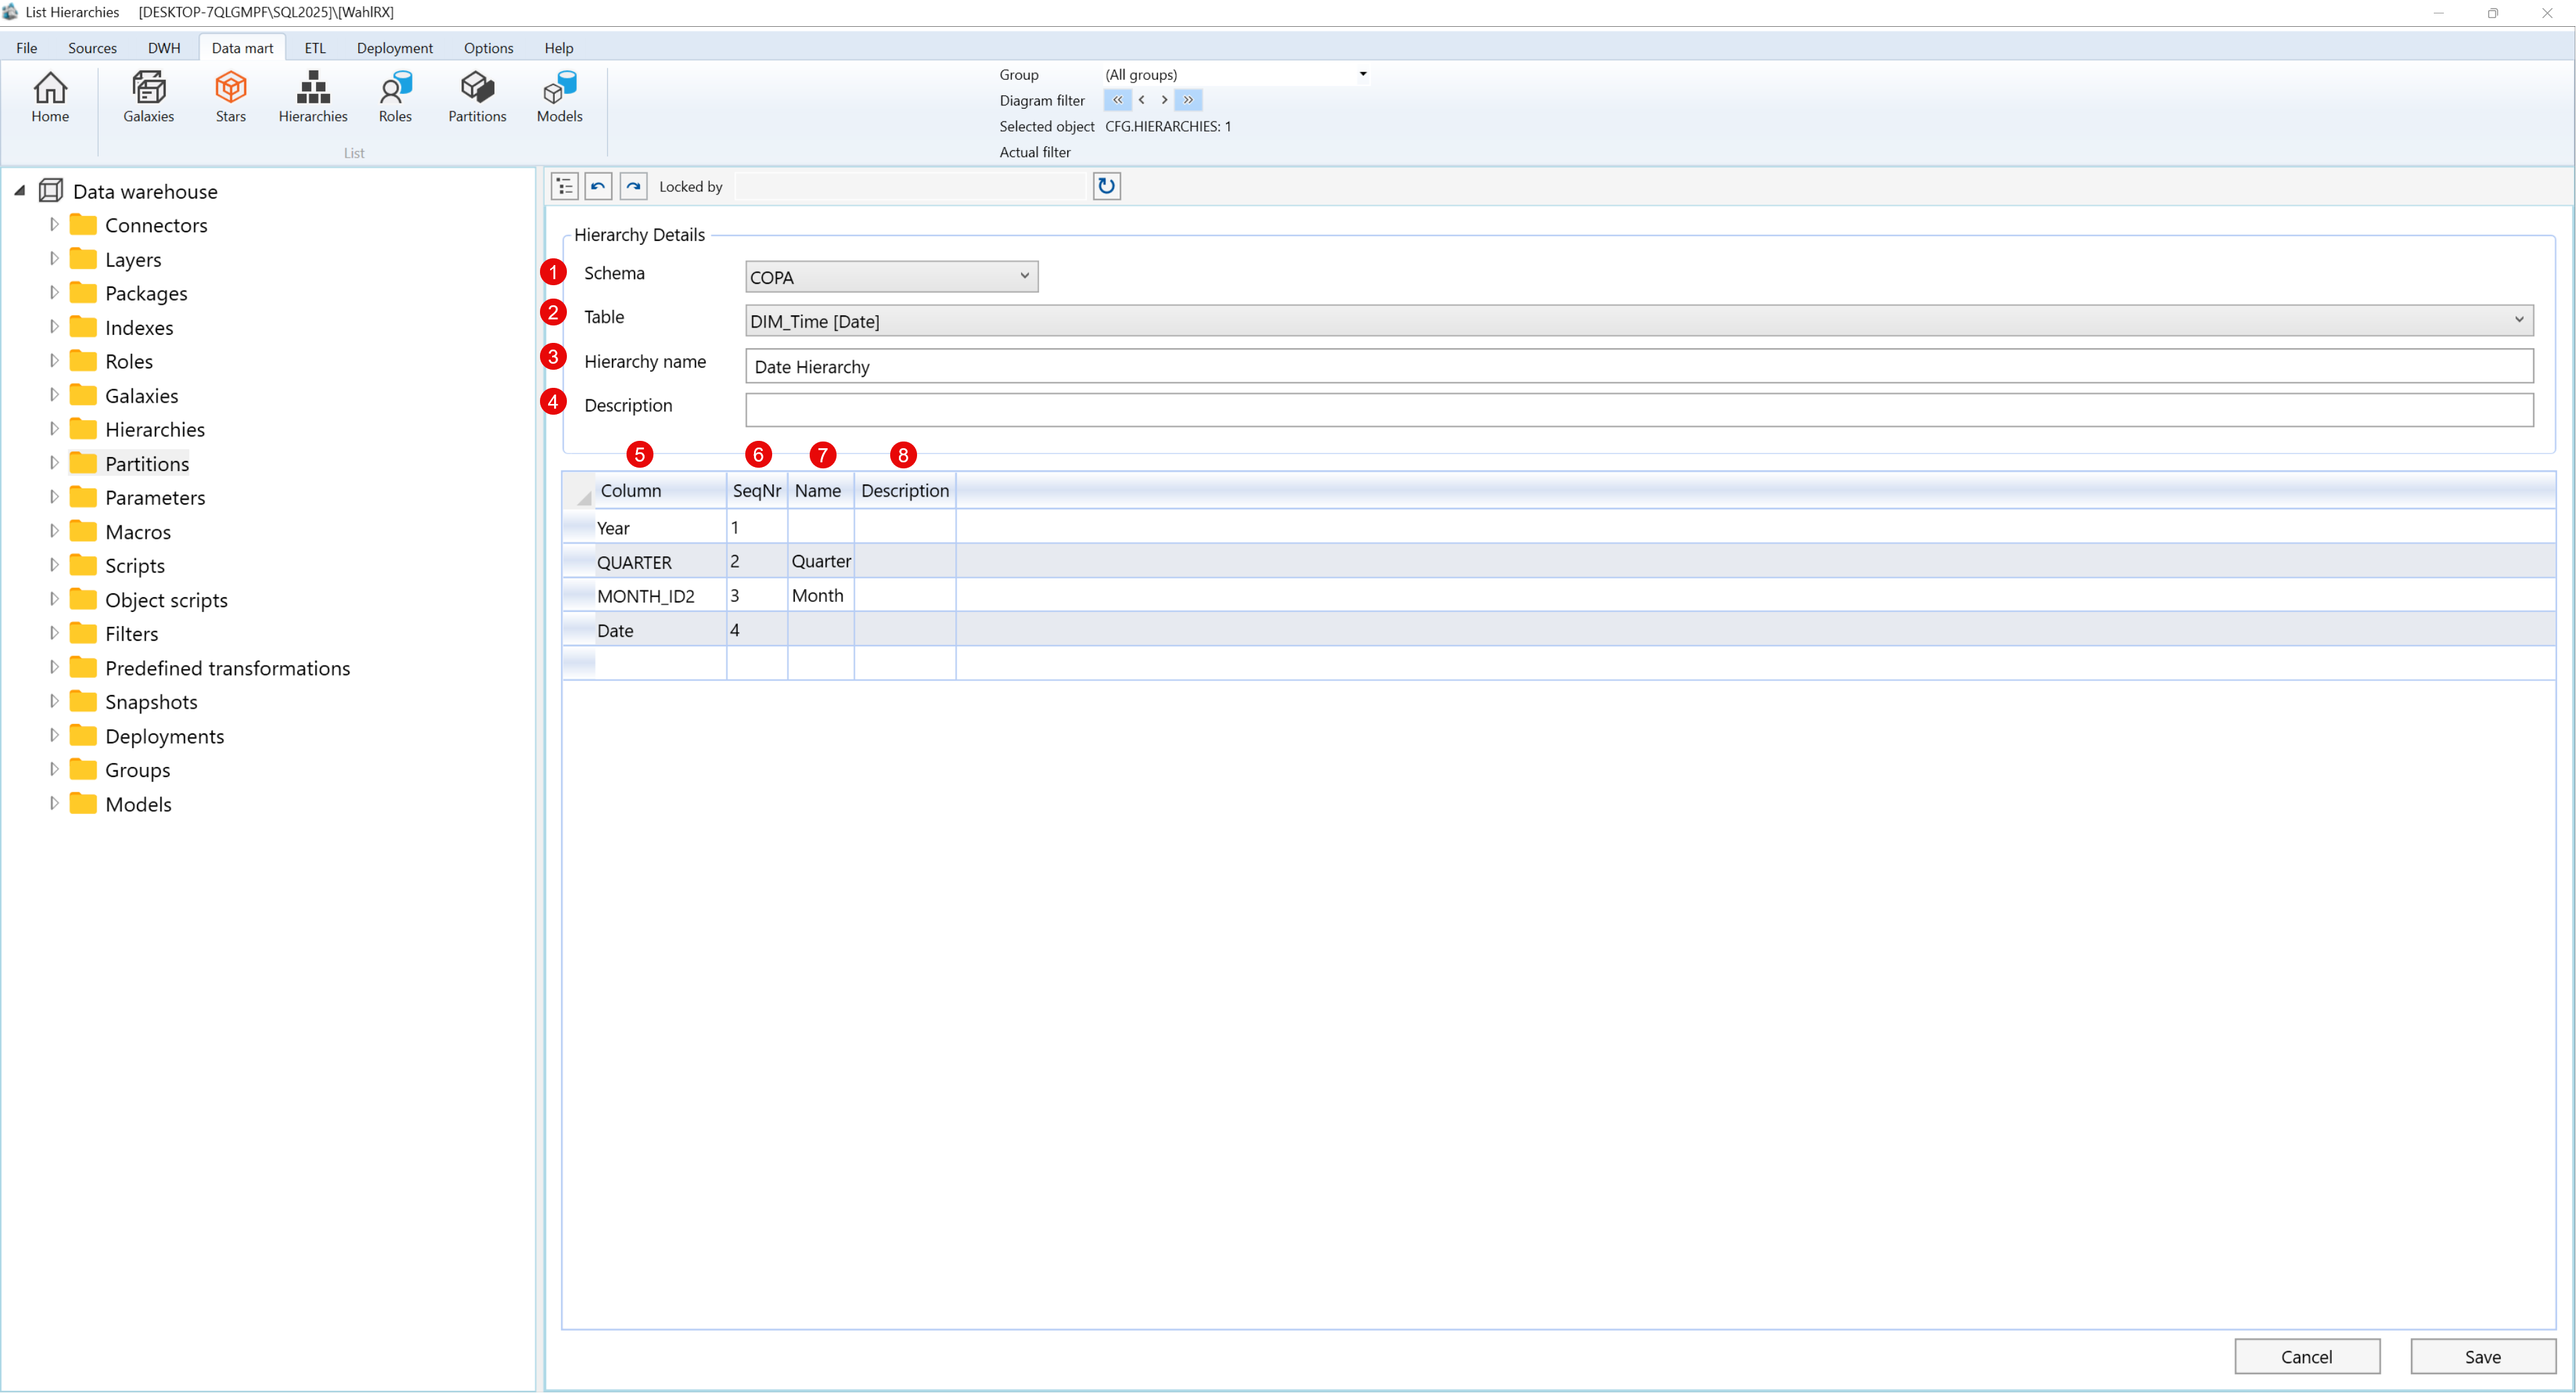Switch to the ETL ribbon tab

point(314,48)
